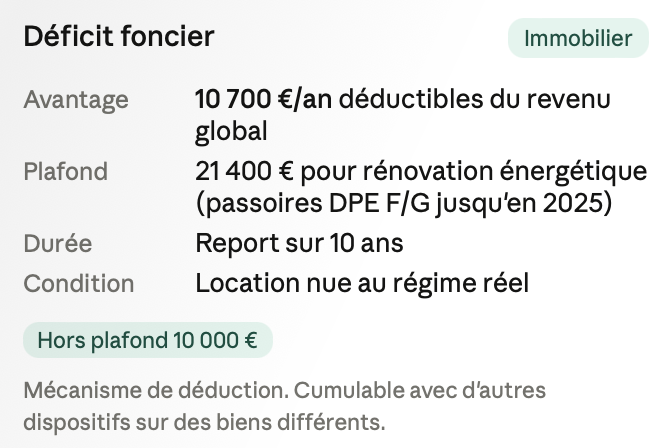This screenshot has width=670, height=448.
Task: Select the déductibles du revenu phrase
Action: (475, 99)
